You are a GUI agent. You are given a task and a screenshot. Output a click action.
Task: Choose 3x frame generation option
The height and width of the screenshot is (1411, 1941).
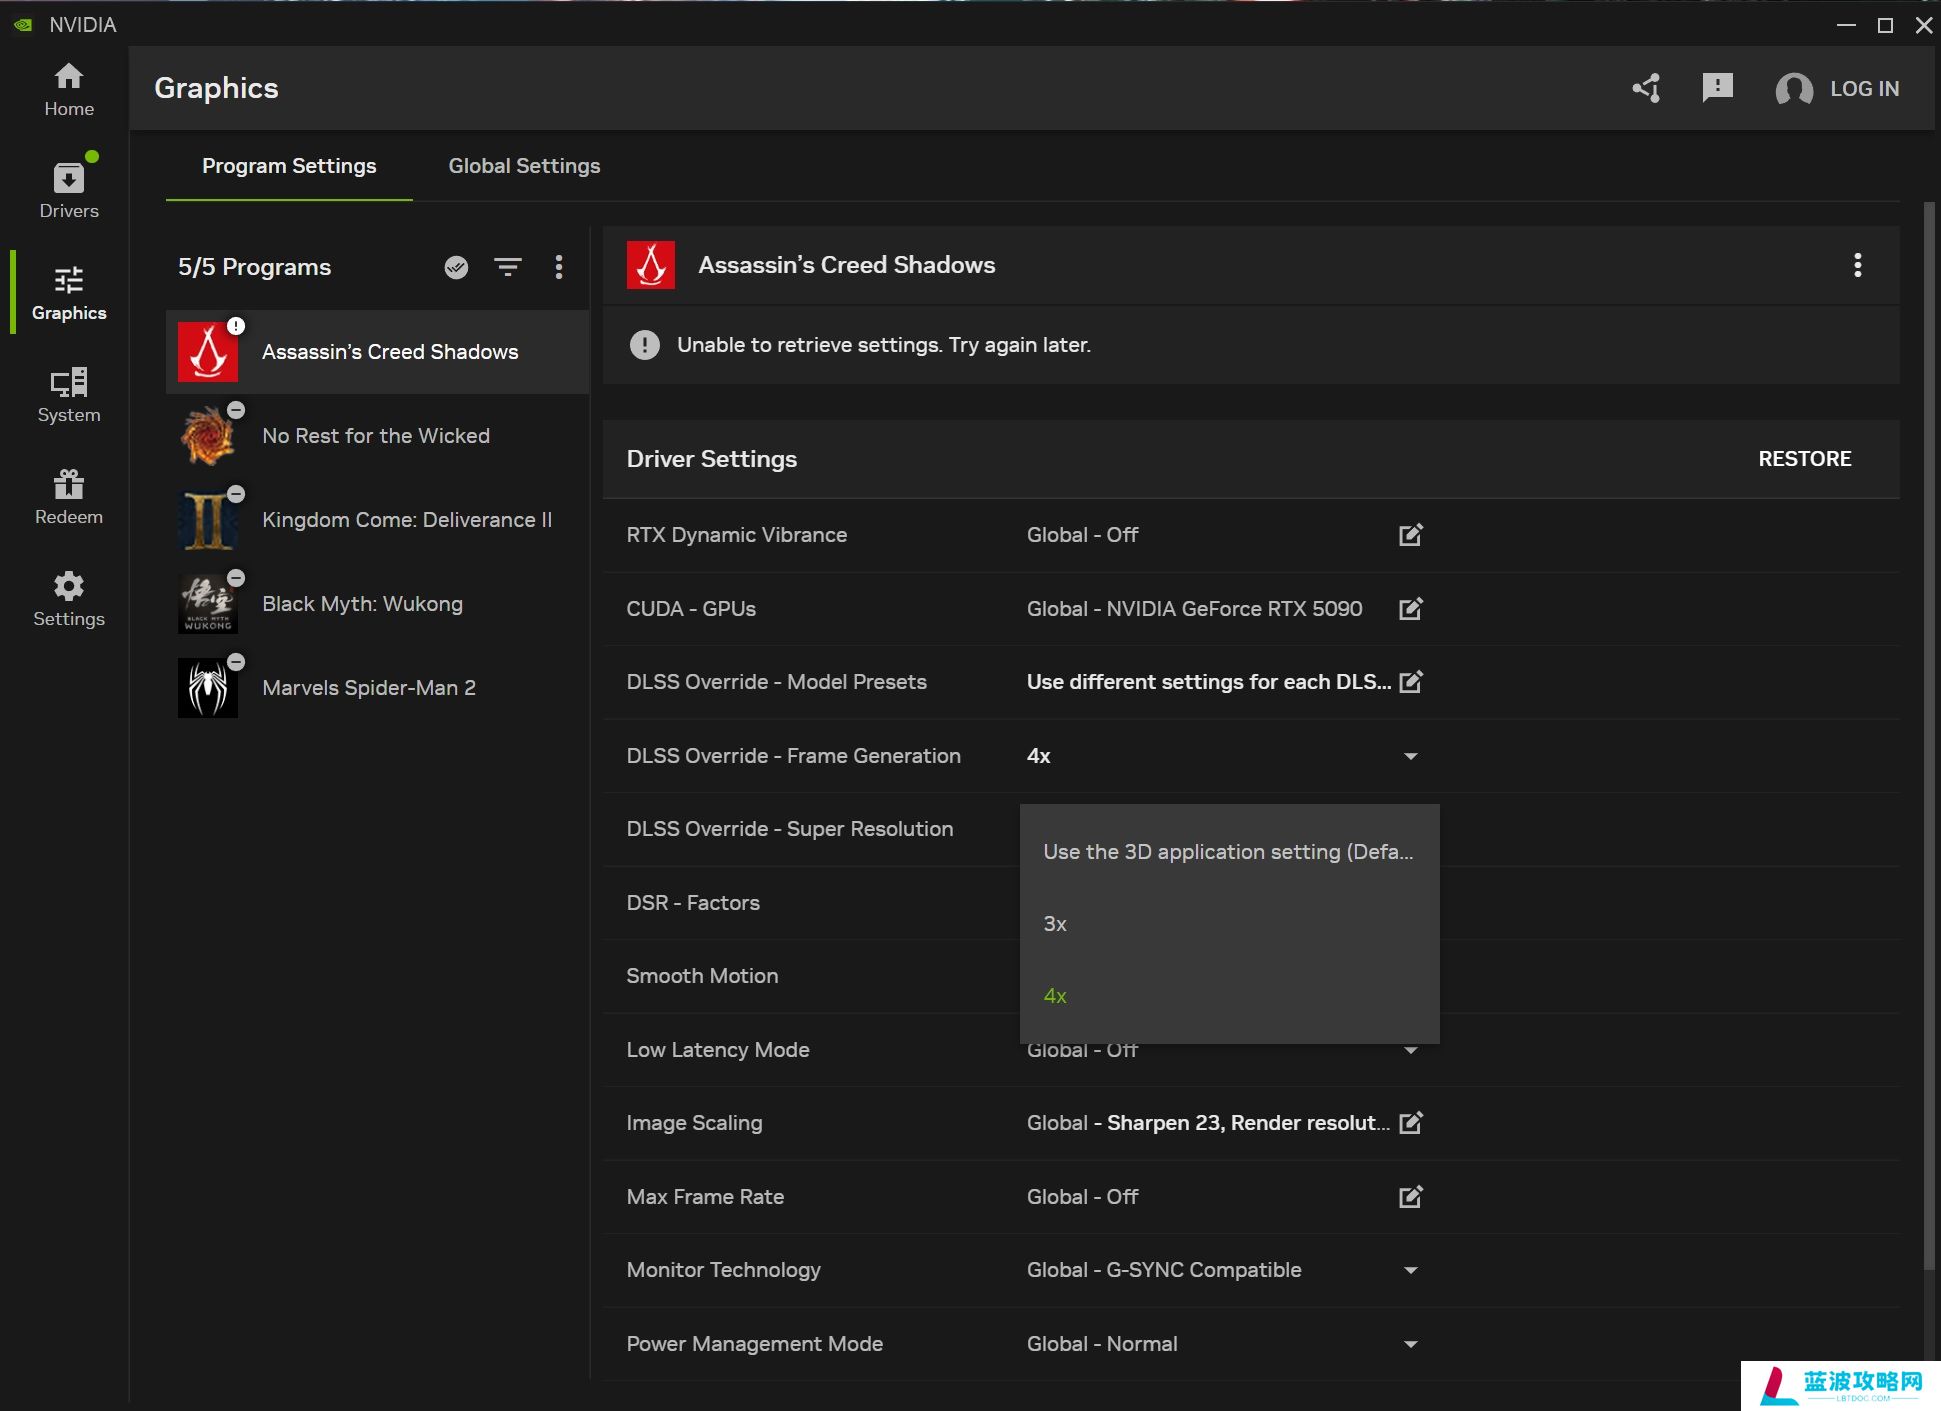coord(1229,924)
